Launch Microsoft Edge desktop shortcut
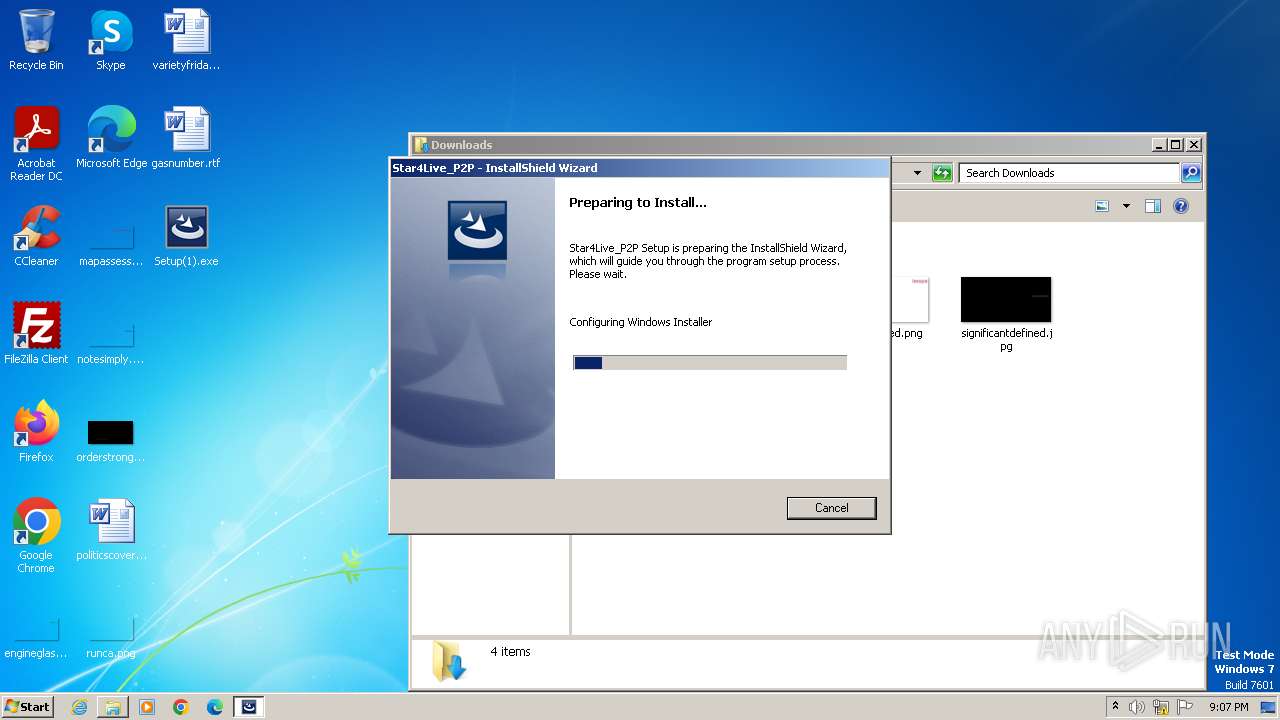 111,138
